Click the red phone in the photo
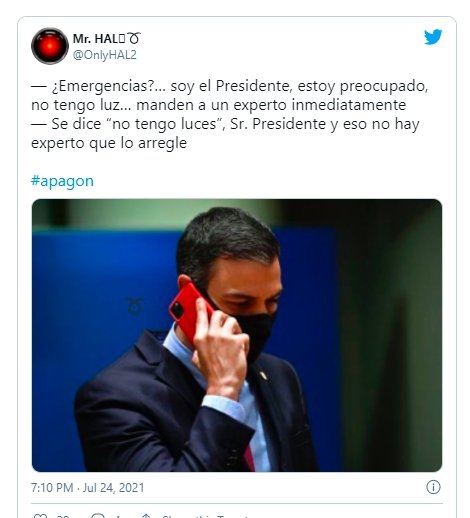Viewport: 470px width, 518px height. point(189,312)
